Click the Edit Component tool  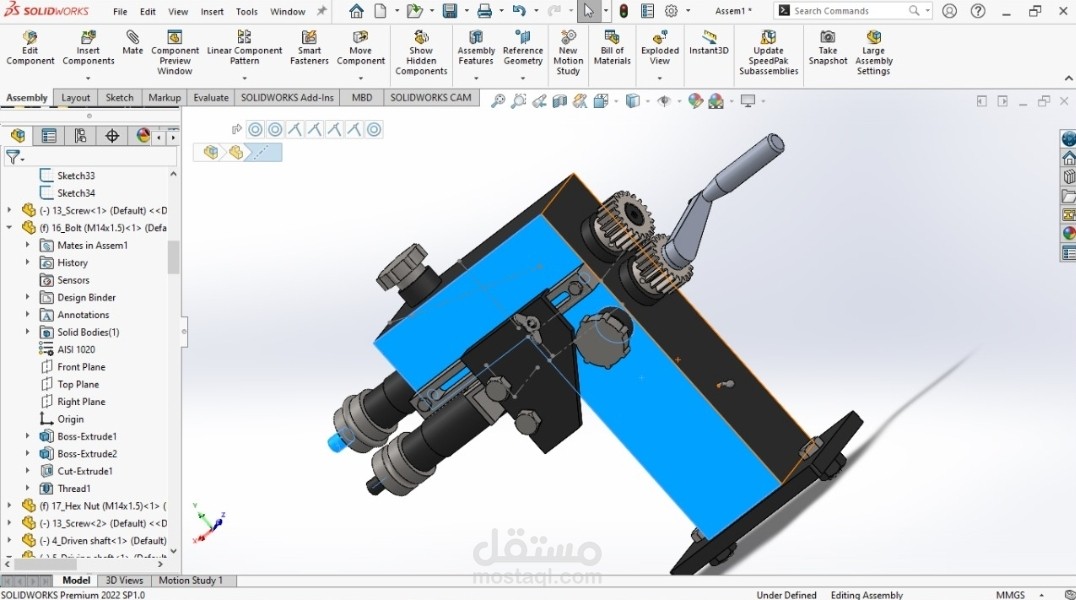coord(30,48)
